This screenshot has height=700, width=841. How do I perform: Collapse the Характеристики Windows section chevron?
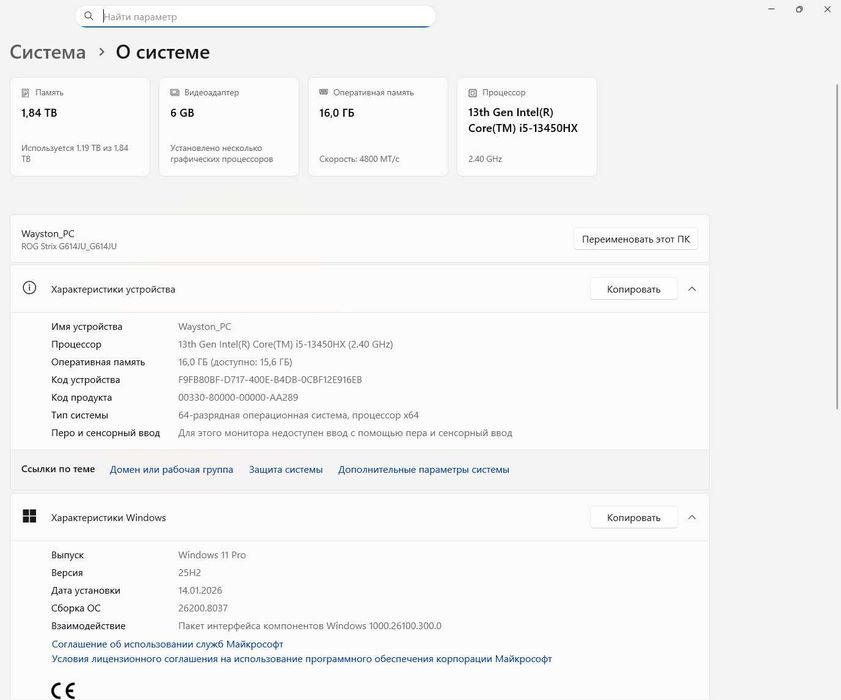692,517
